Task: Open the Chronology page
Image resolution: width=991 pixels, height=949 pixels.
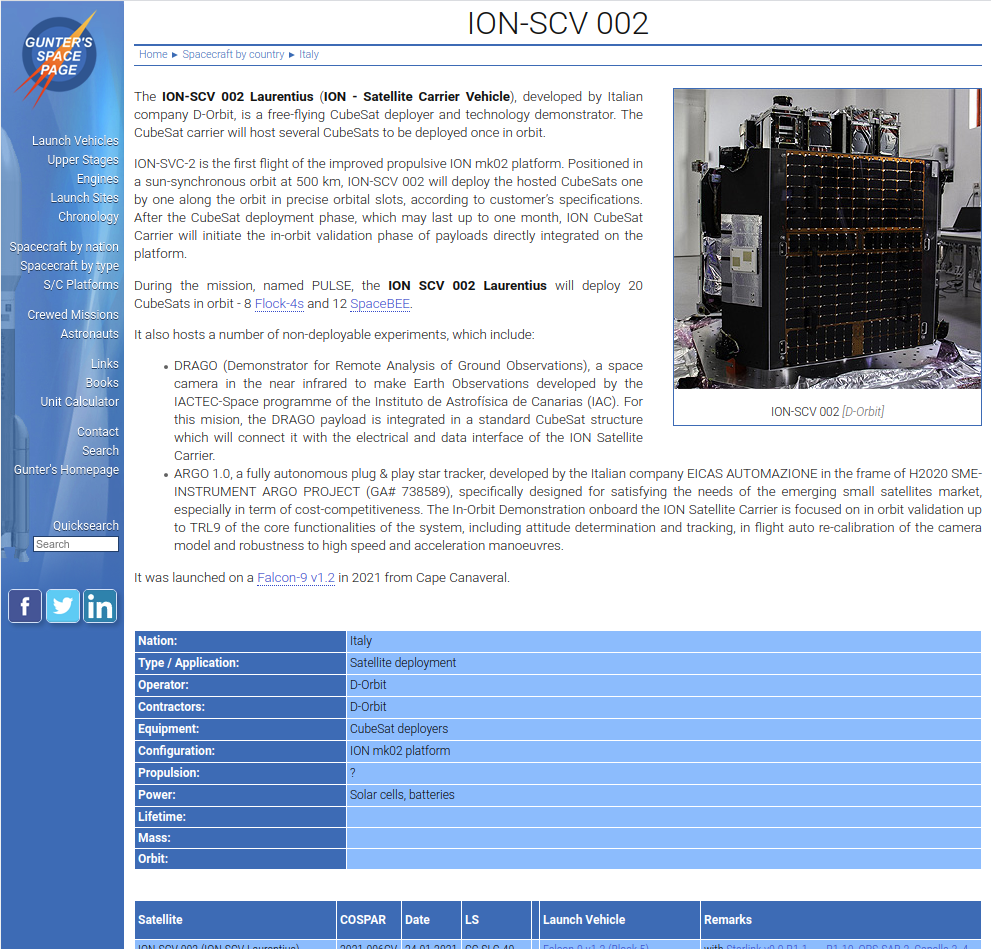Action: (x=88, y=216)
